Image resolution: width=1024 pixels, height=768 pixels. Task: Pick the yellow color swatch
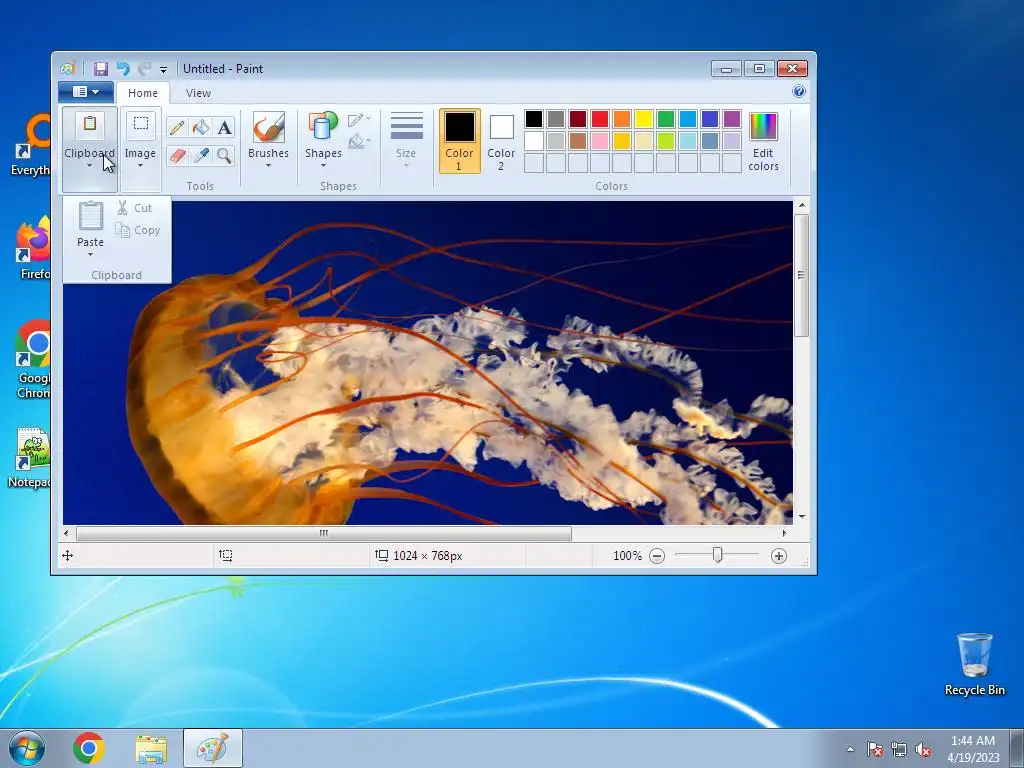[x=643, y=119]
